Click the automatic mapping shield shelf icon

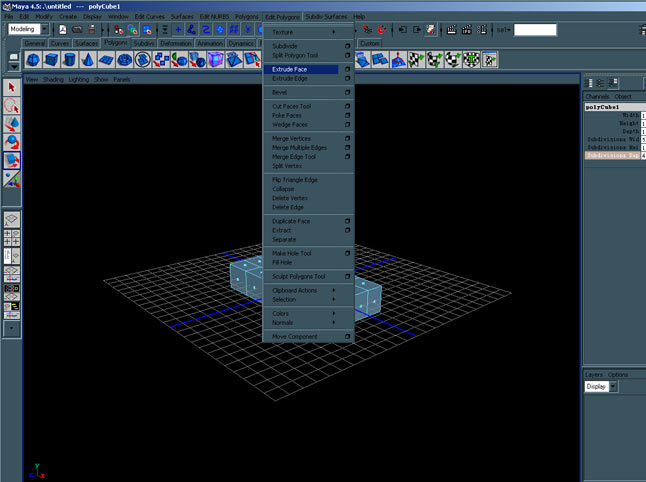471,60
